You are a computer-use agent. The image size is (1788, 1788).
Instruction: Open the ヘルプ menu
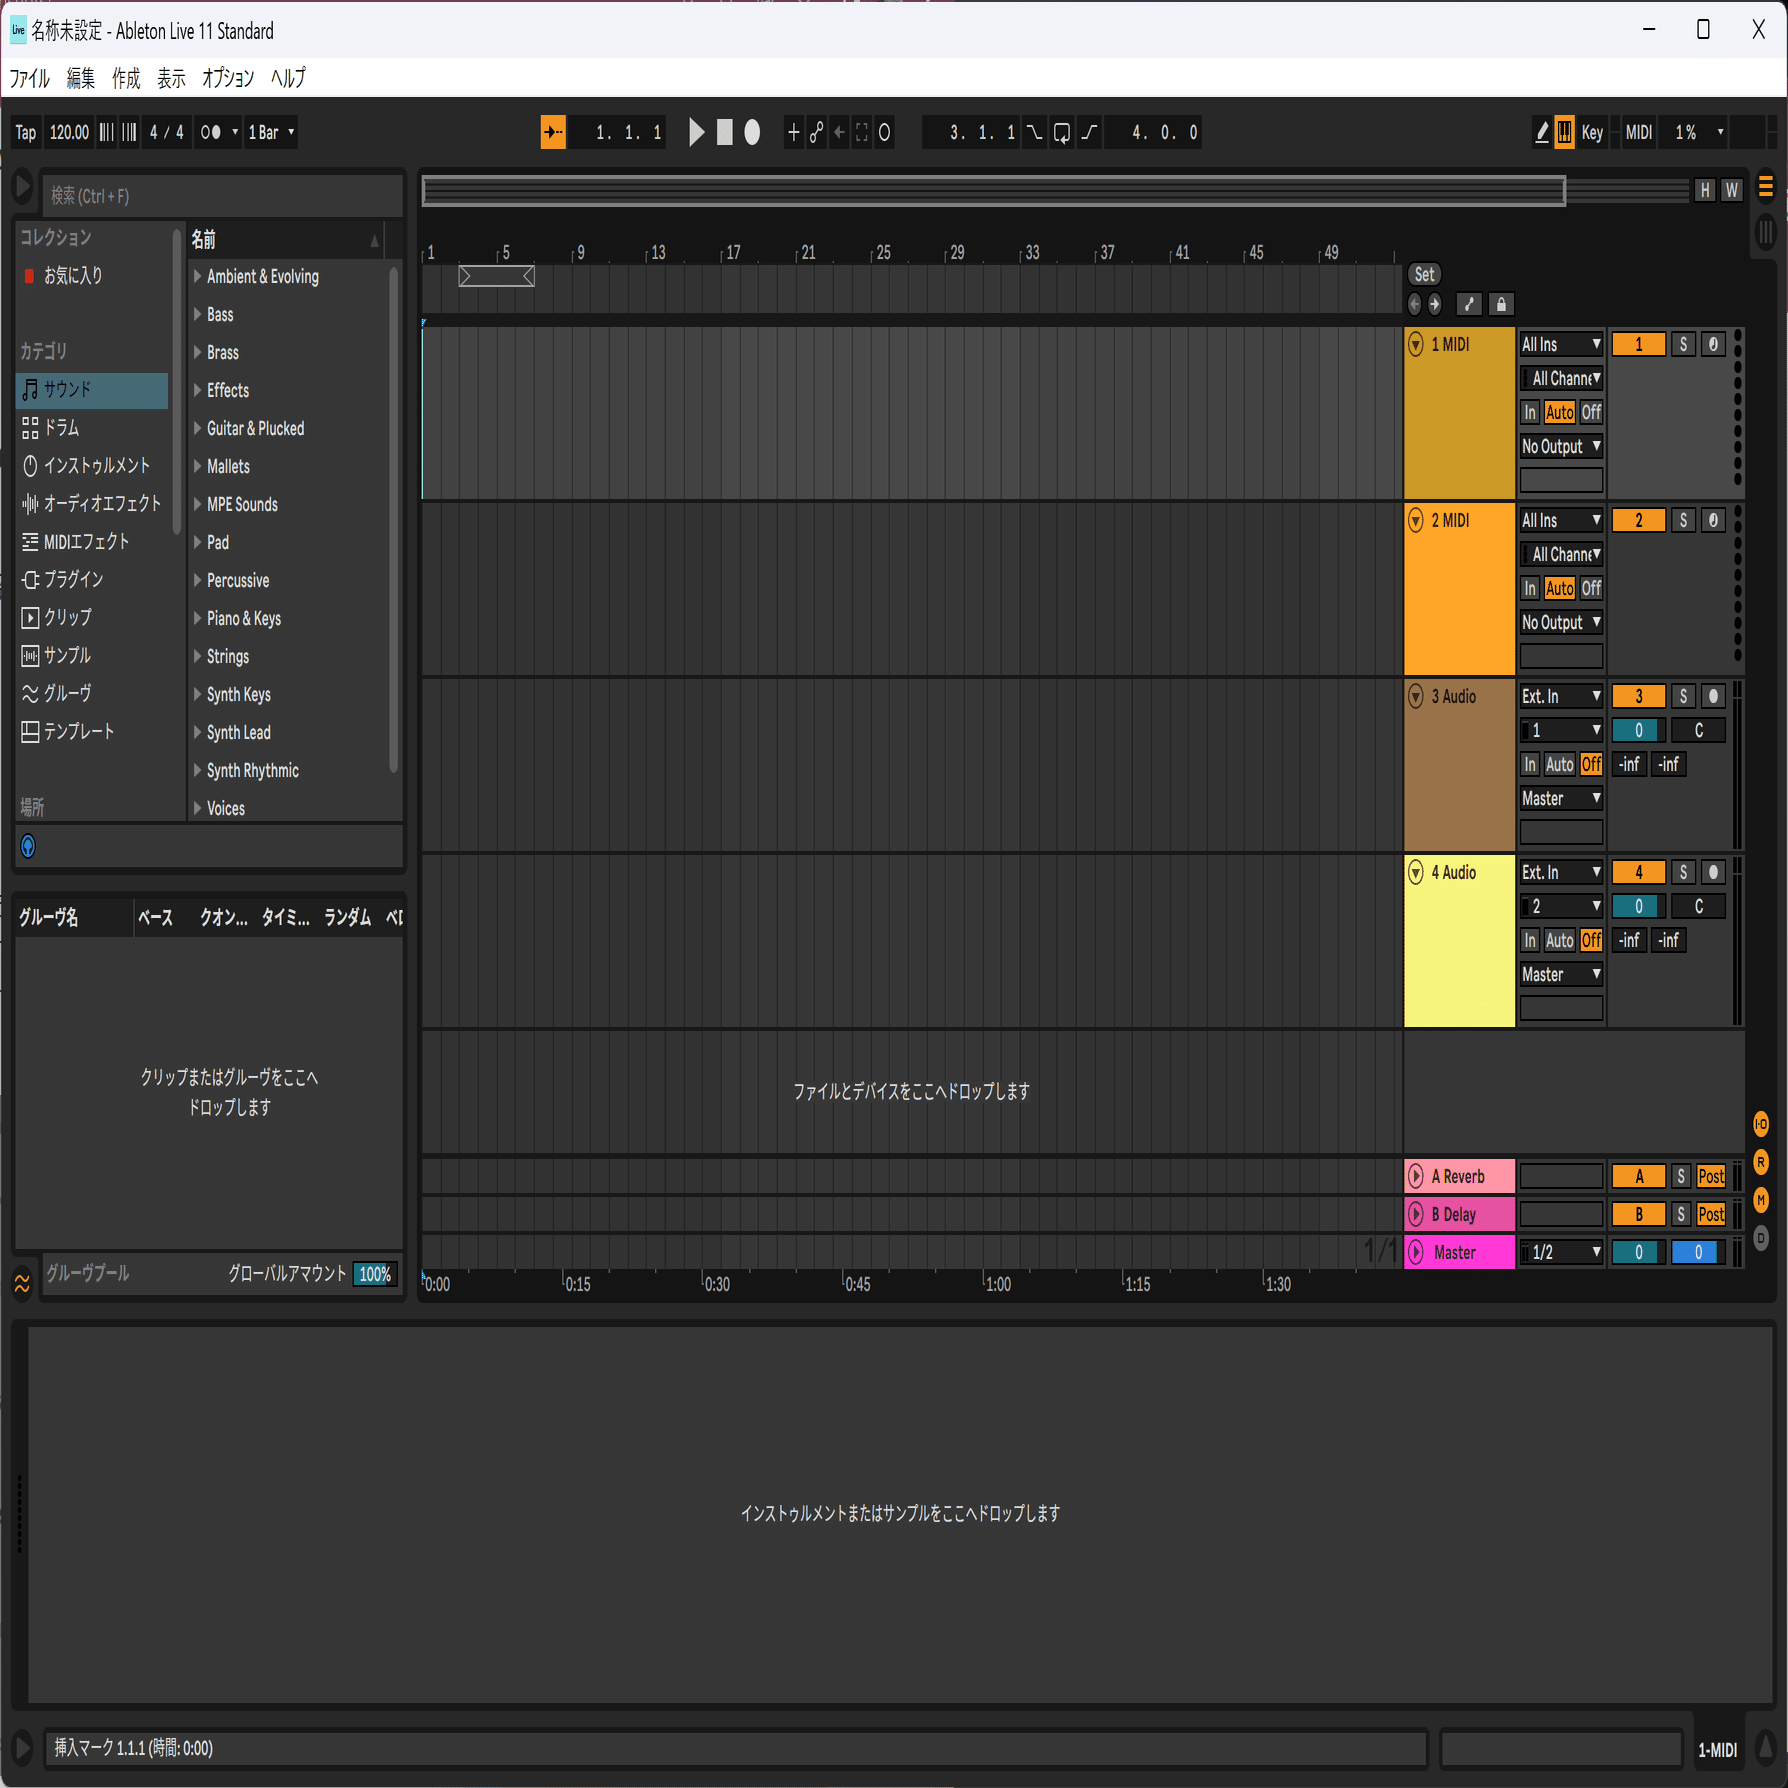tap(289, 78)
